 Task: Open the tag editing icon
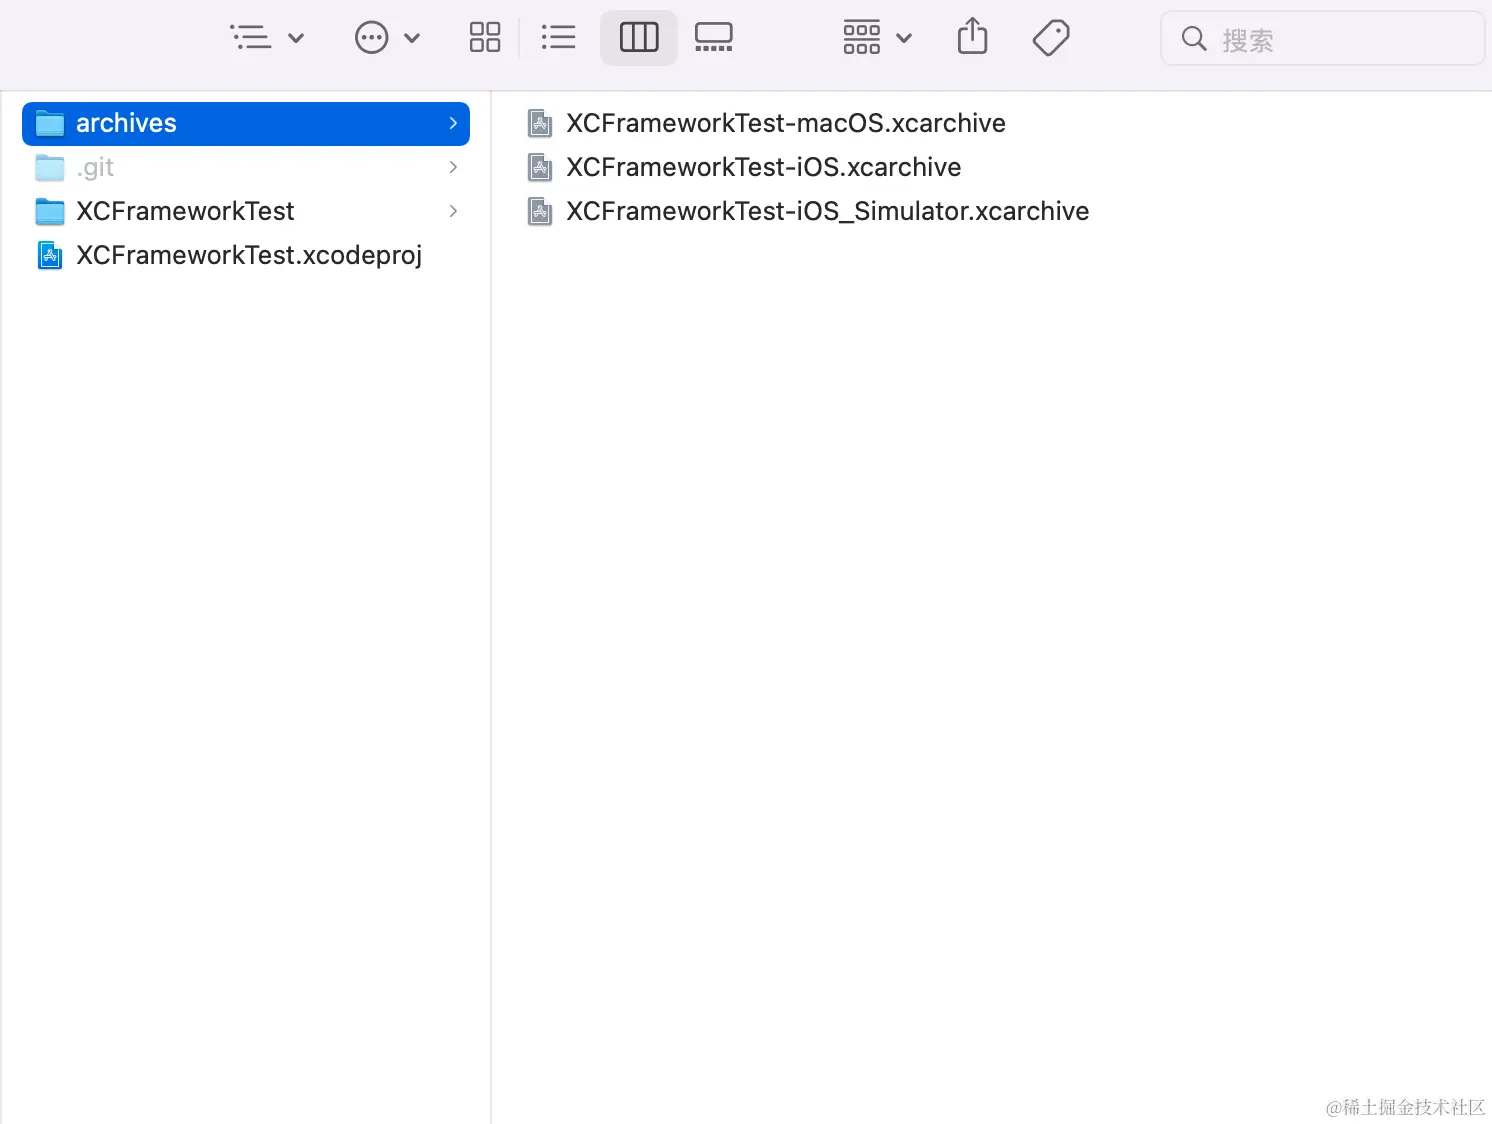pos(1051,38)
